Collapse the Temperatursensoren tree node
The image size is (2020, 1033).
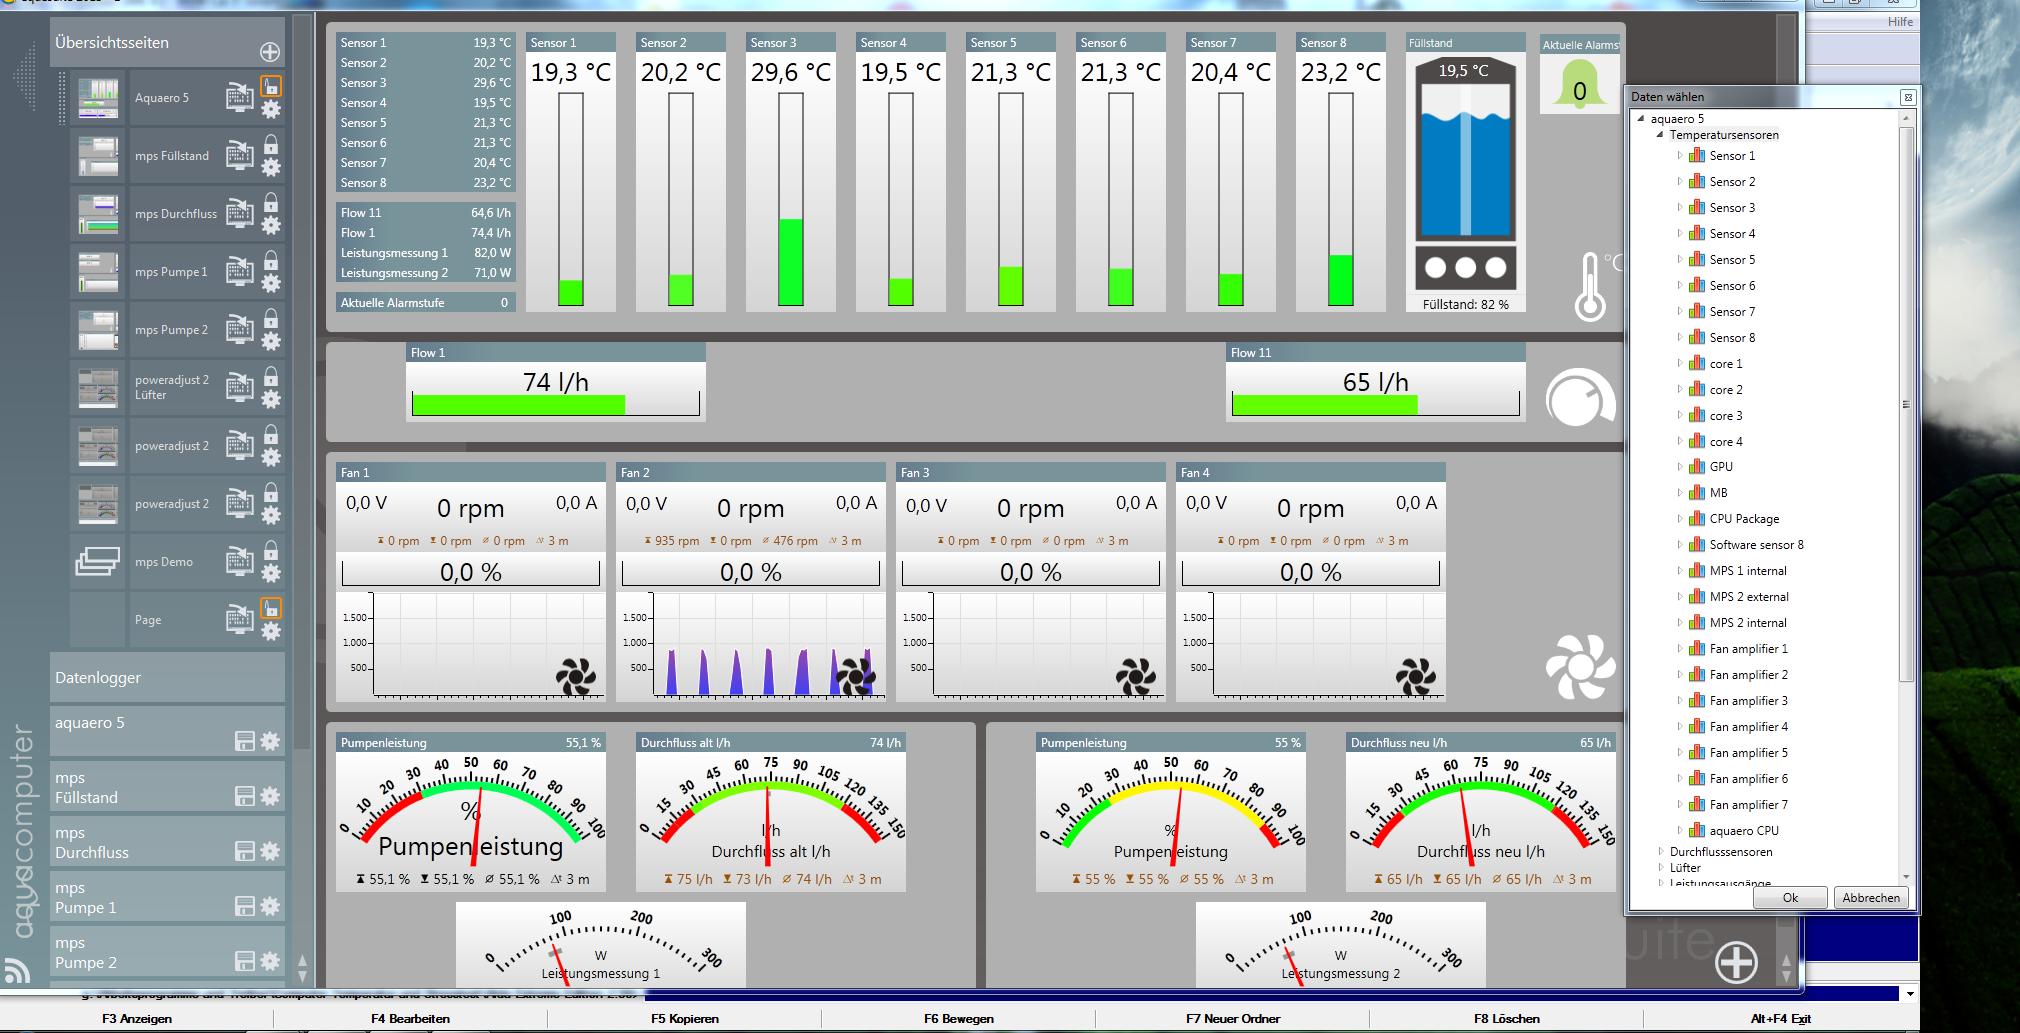click(1660, 135)
